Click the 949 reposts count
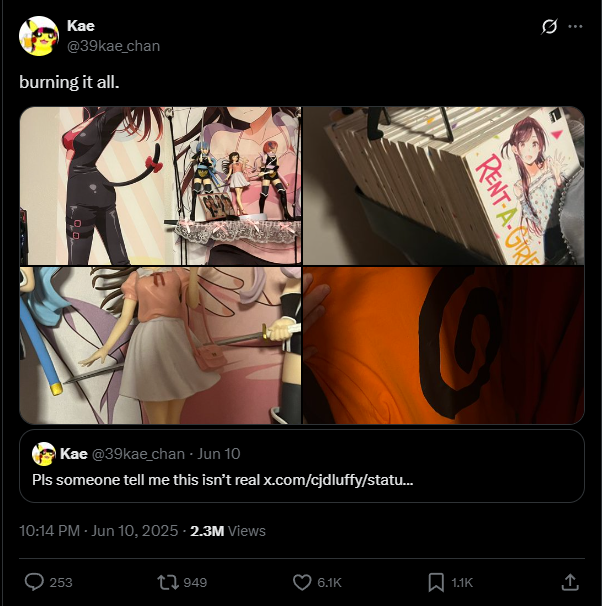 (195, 582)
